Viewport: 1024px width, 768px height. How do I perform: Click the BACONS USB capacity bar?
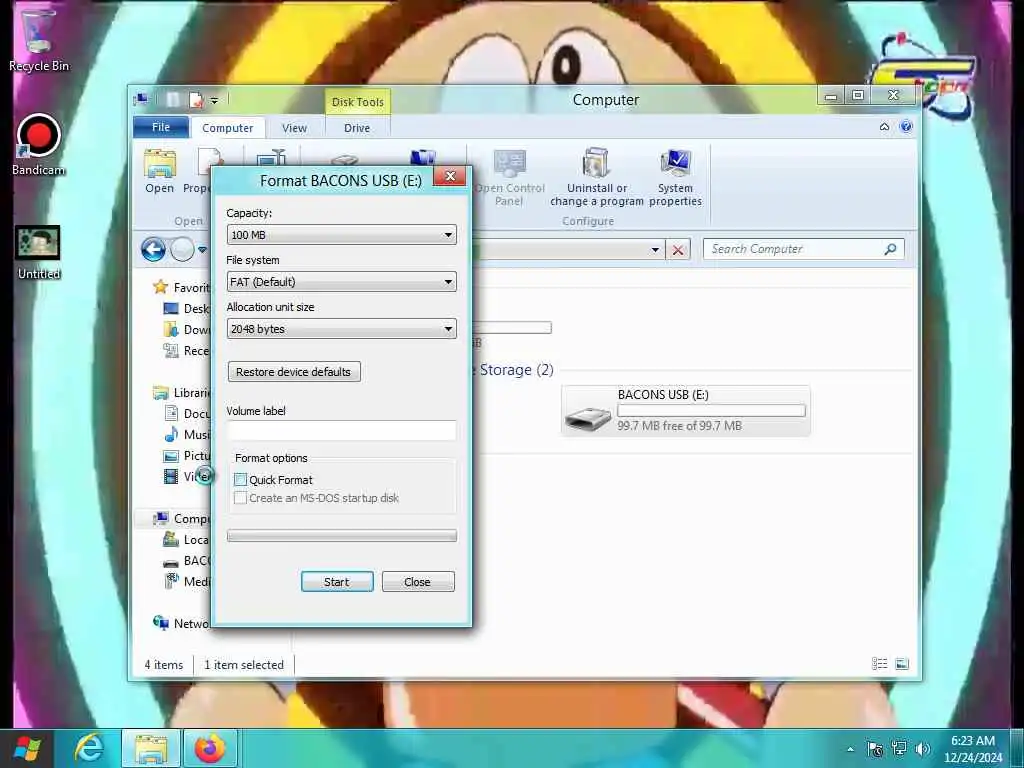[711, 410]
